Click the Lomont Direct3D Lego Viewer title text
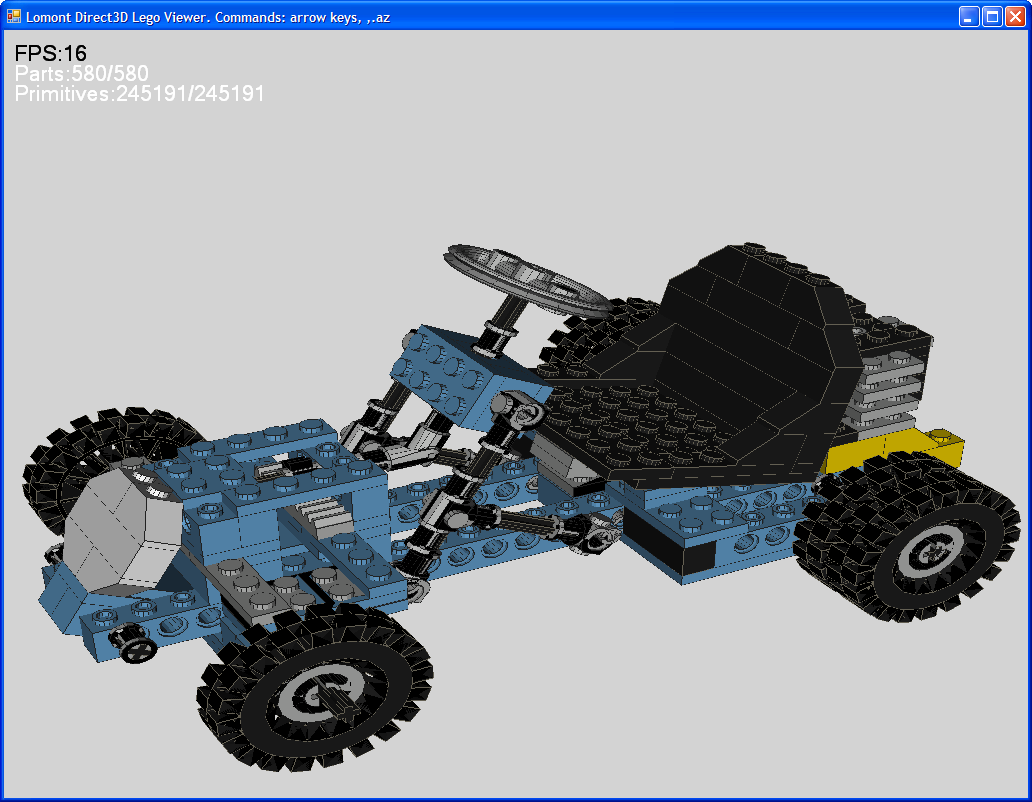 [208, 17]
